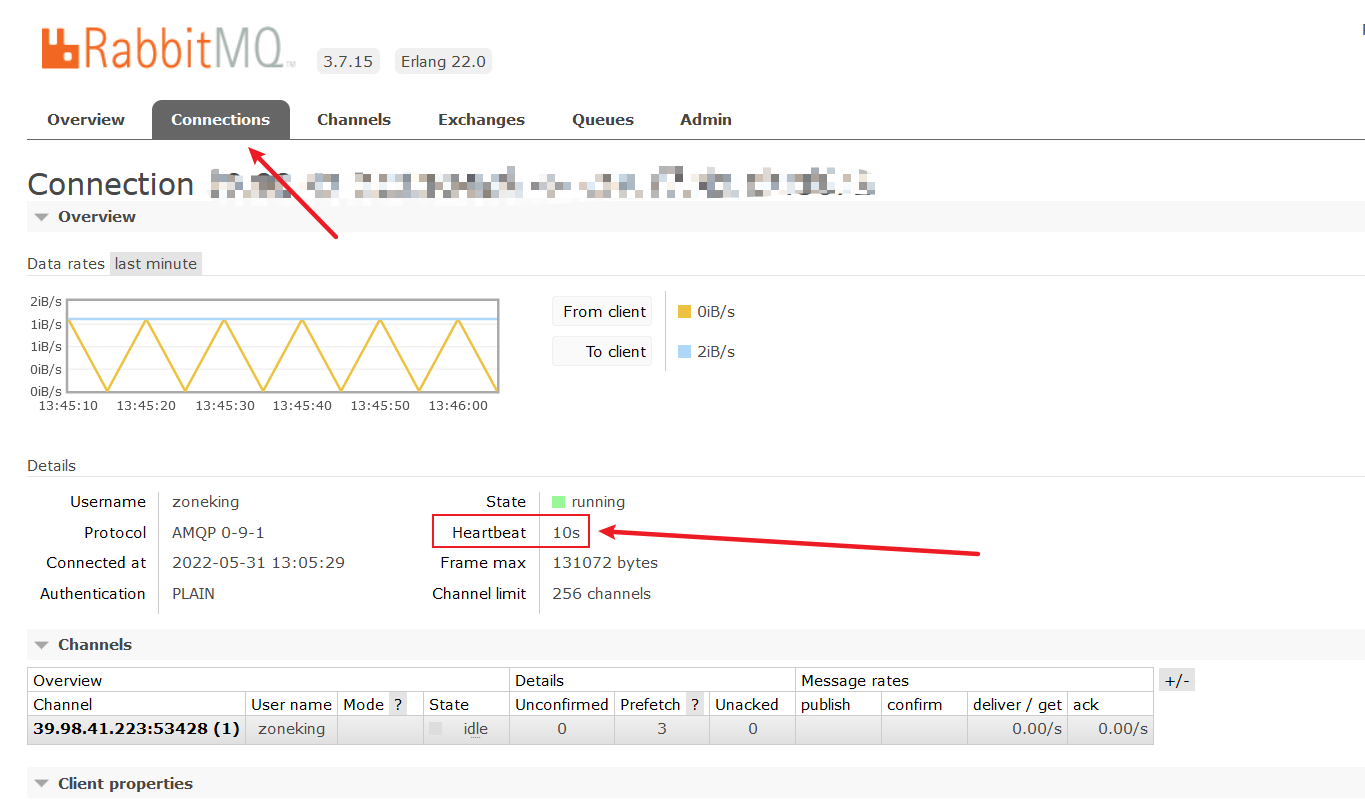Toggle table columns with +/- button
This screenshot has height=803, width=1365.
pyautogui.click(x=1177, y=680)
